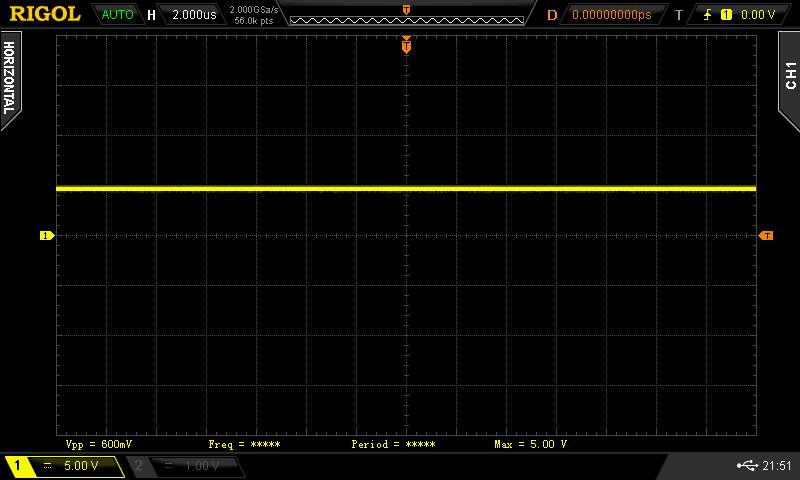
Task: Click the rising edge trigger type icon
Action: (x=709, y=15)
